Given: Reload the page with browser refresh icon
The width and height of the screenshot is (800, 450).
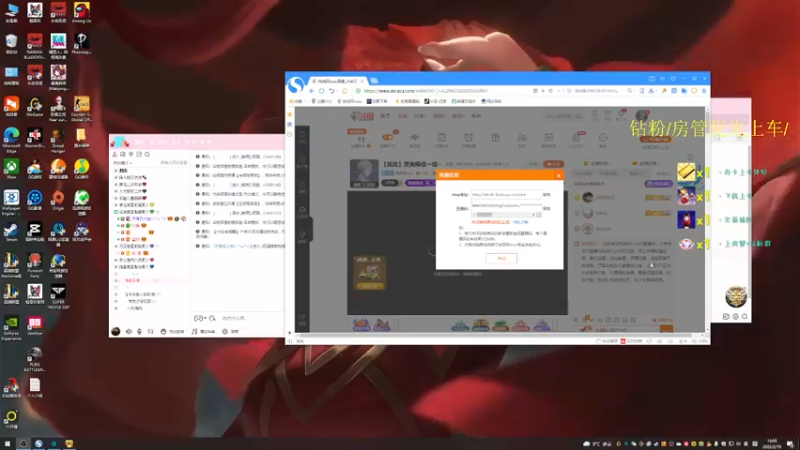Looking at the screenshot, I should point(321,91).
